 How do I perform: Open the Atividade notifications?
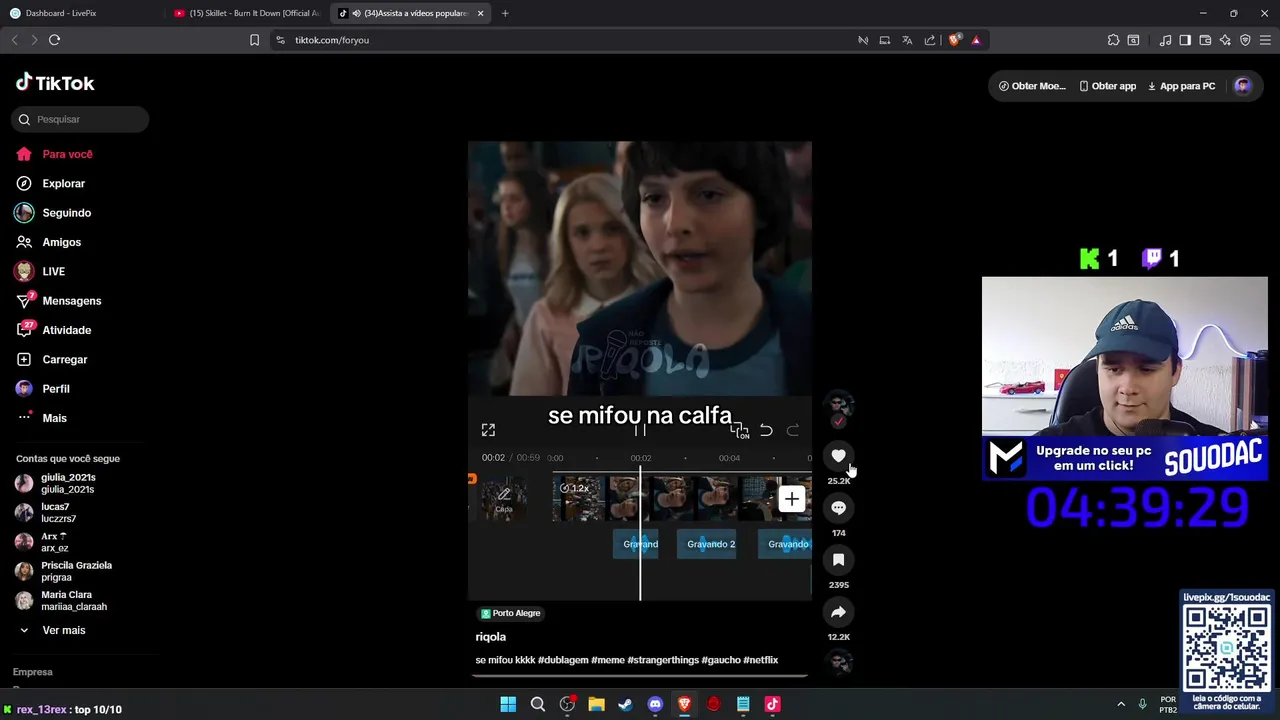66,330
